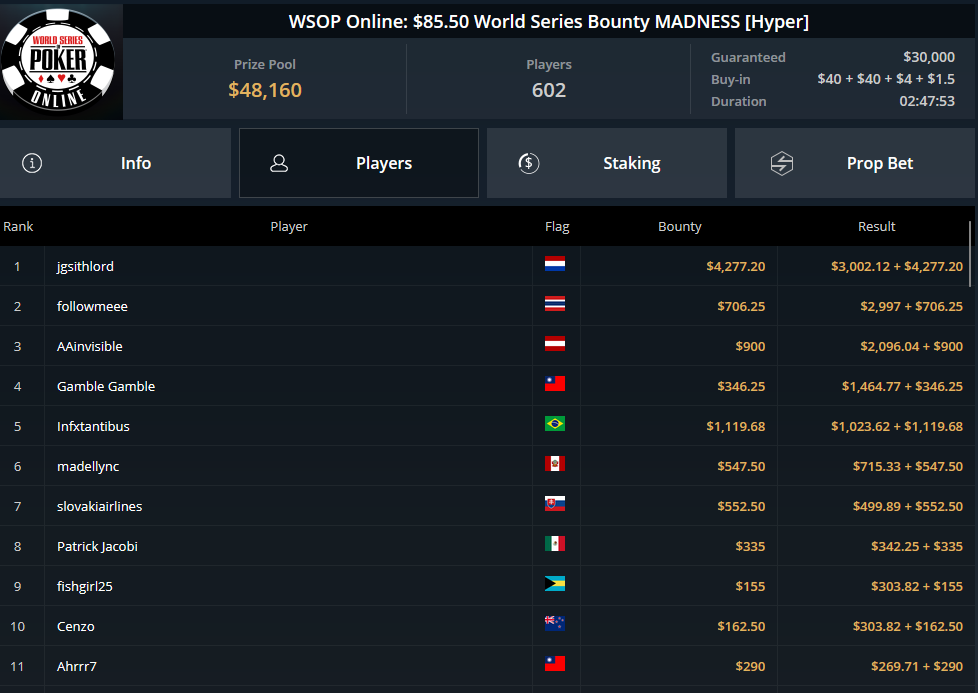978x693 pixels.
Task: Click the flag icon in the Gamble Gamble row
Action: [554, 384]
